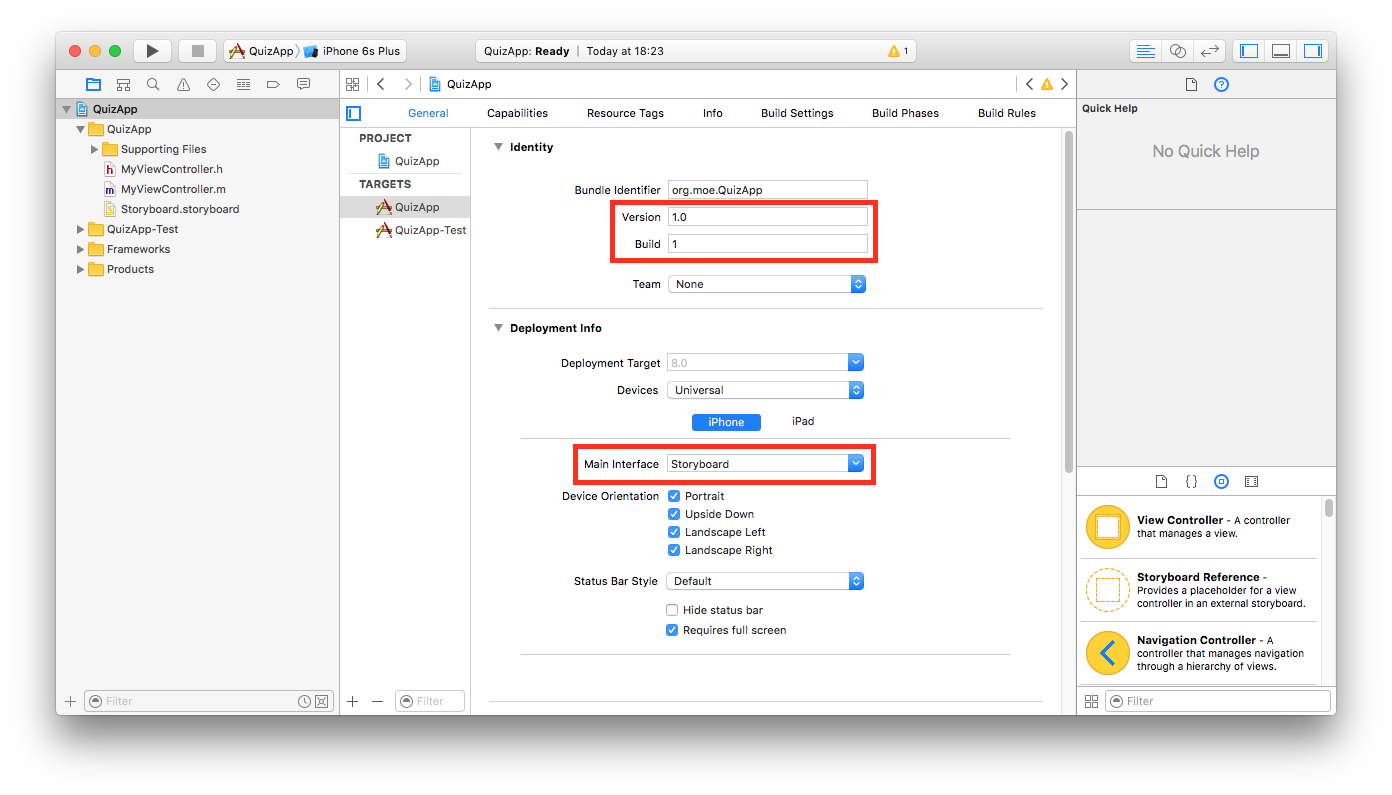Screen dimensions: 1392x795
Task: Open the Debug navigator icon
Action: click(x=243, y=84)
